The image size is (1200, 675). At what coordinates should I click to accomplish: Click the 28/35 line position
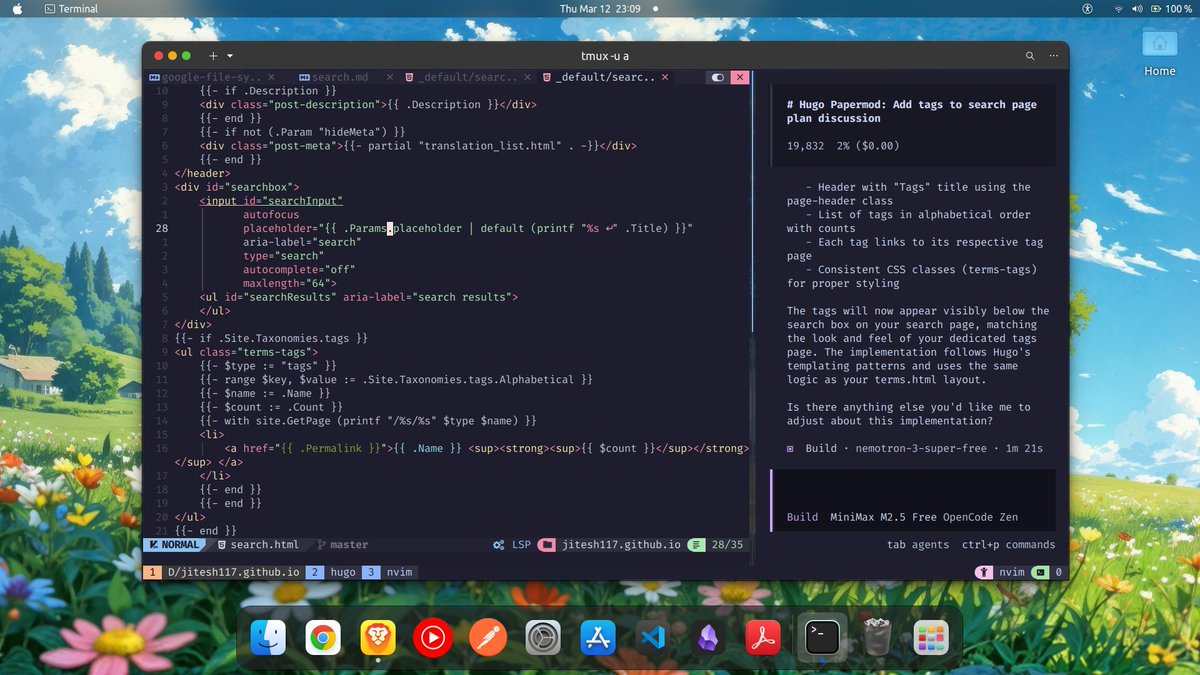pos(727,545)
